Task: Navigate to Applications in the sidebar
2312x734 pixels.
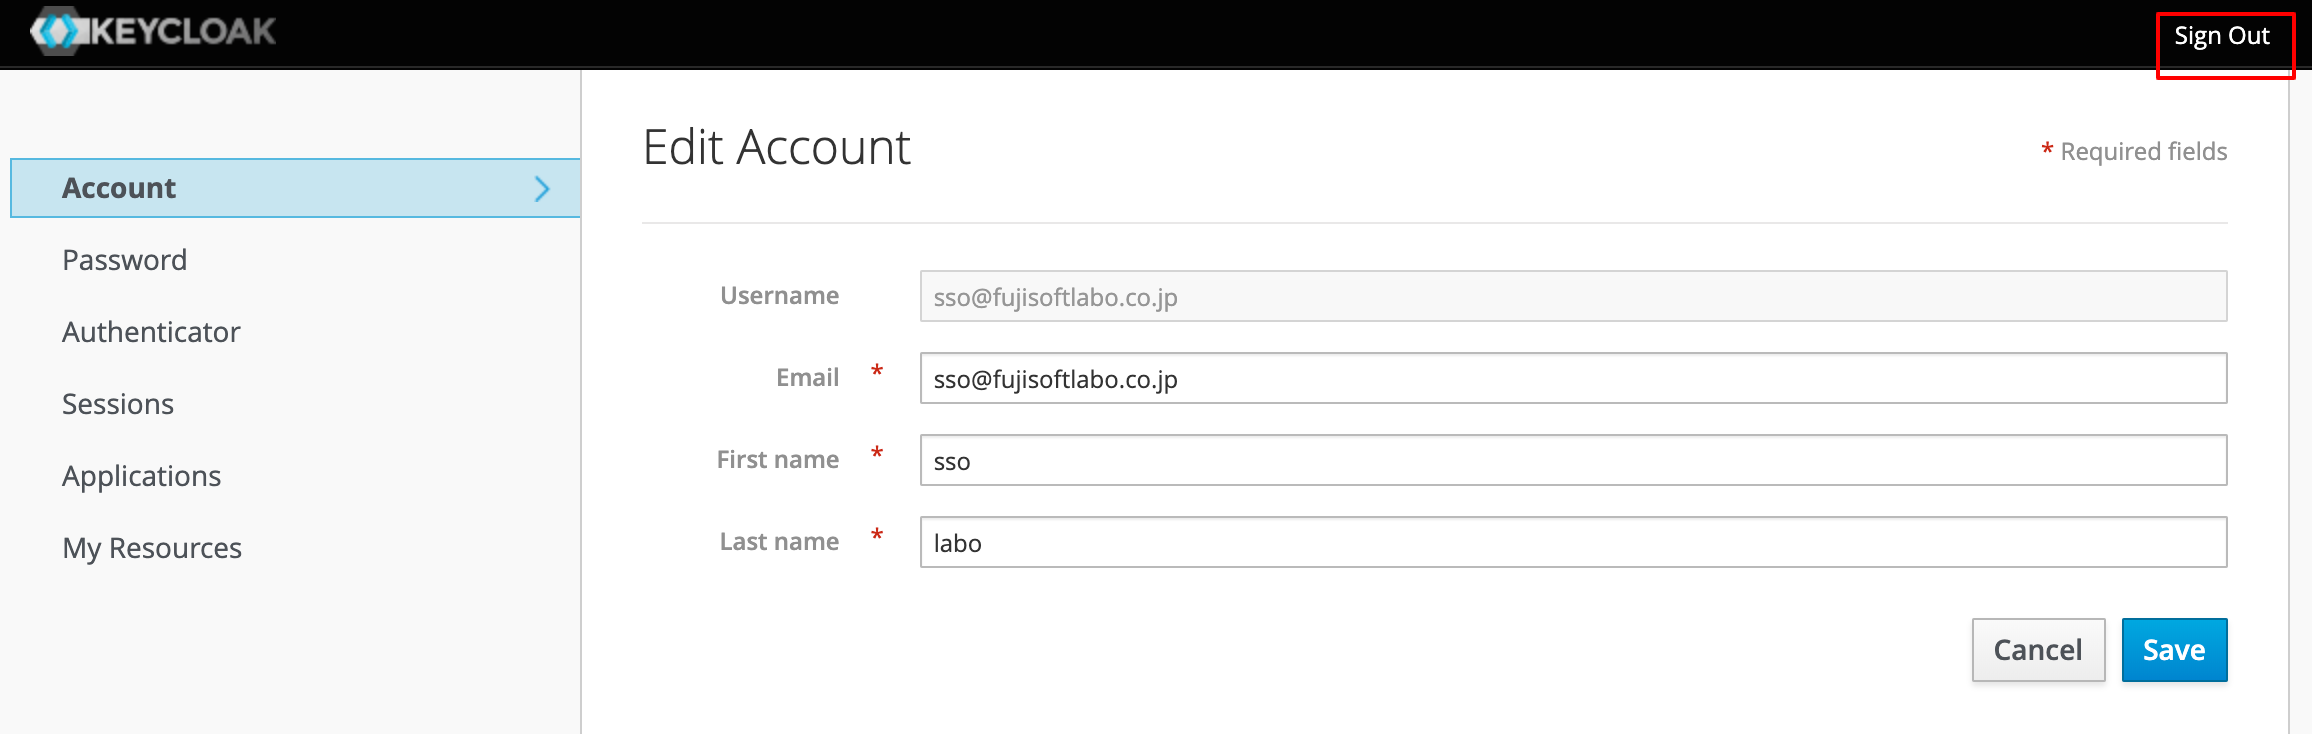Action: (141, 476)
